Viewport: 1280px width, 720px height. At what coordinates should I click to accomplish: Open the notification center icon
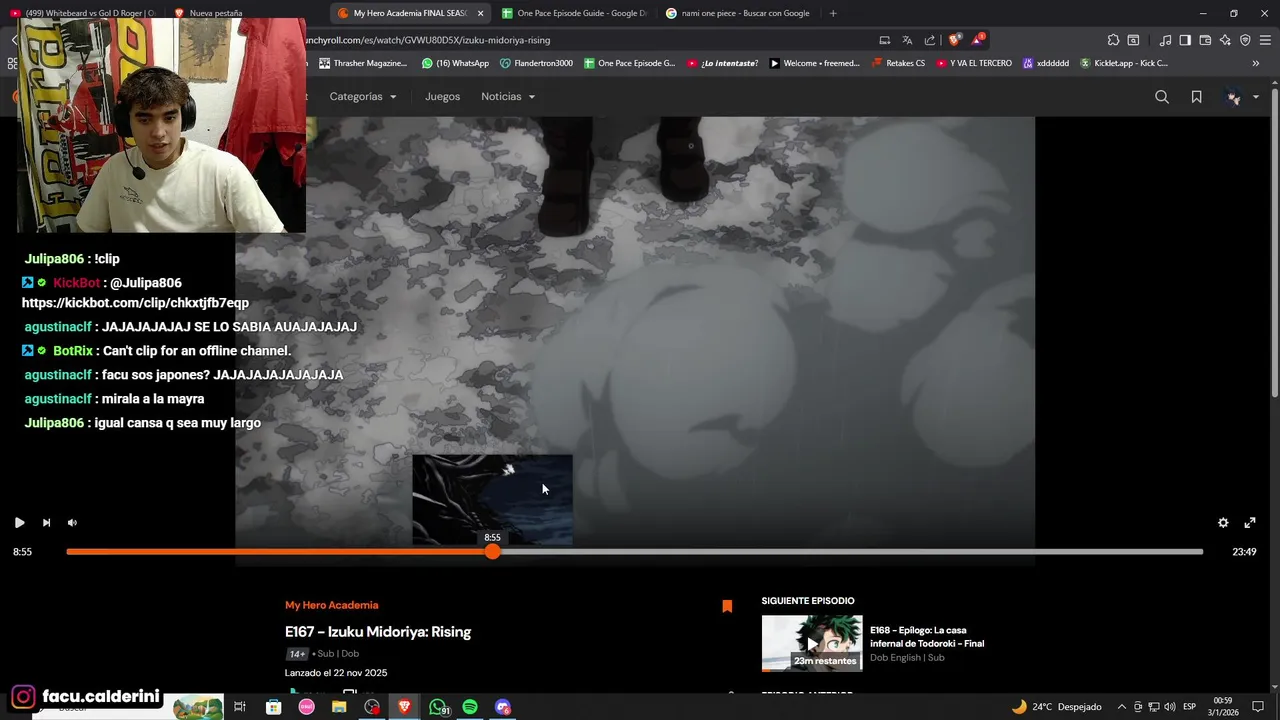[x=1258, y=707]
